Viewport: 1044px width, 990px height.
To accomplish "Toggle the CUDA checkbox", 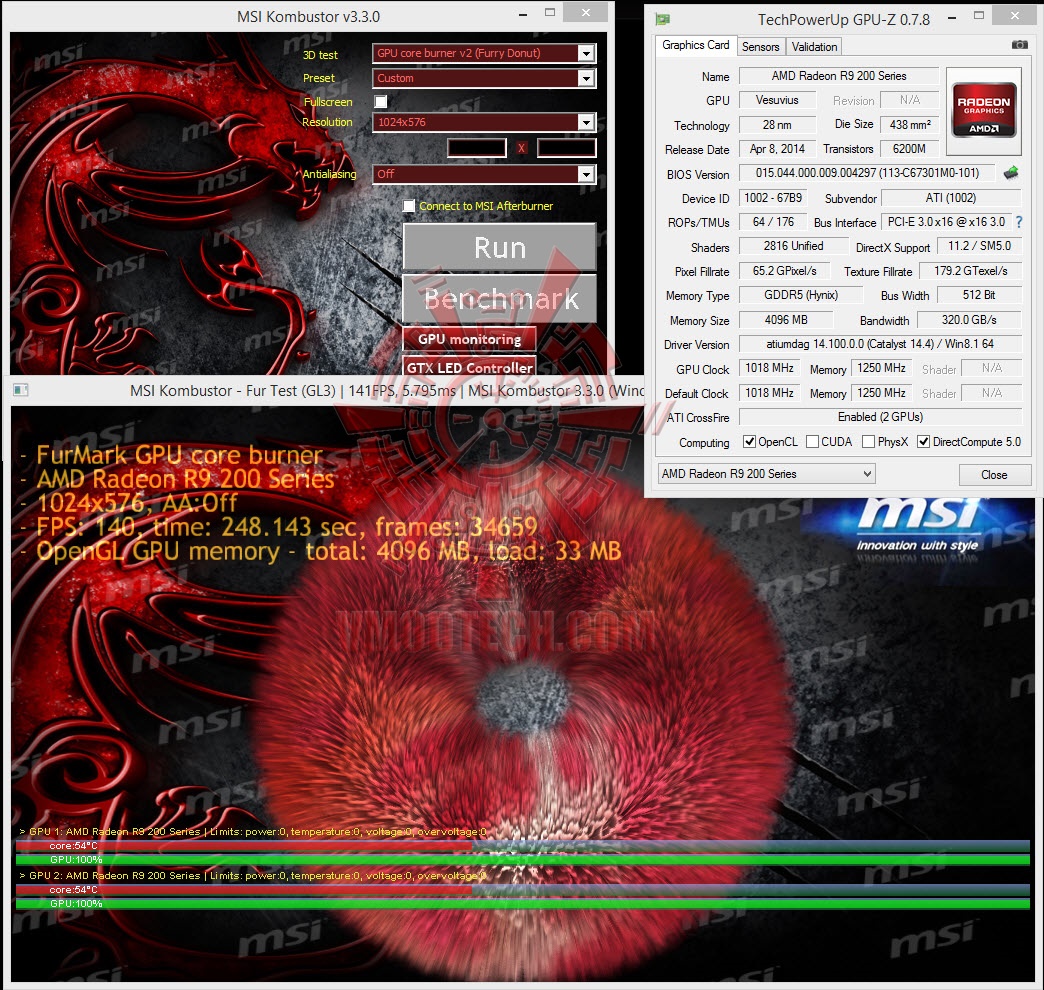I will 812,441.
